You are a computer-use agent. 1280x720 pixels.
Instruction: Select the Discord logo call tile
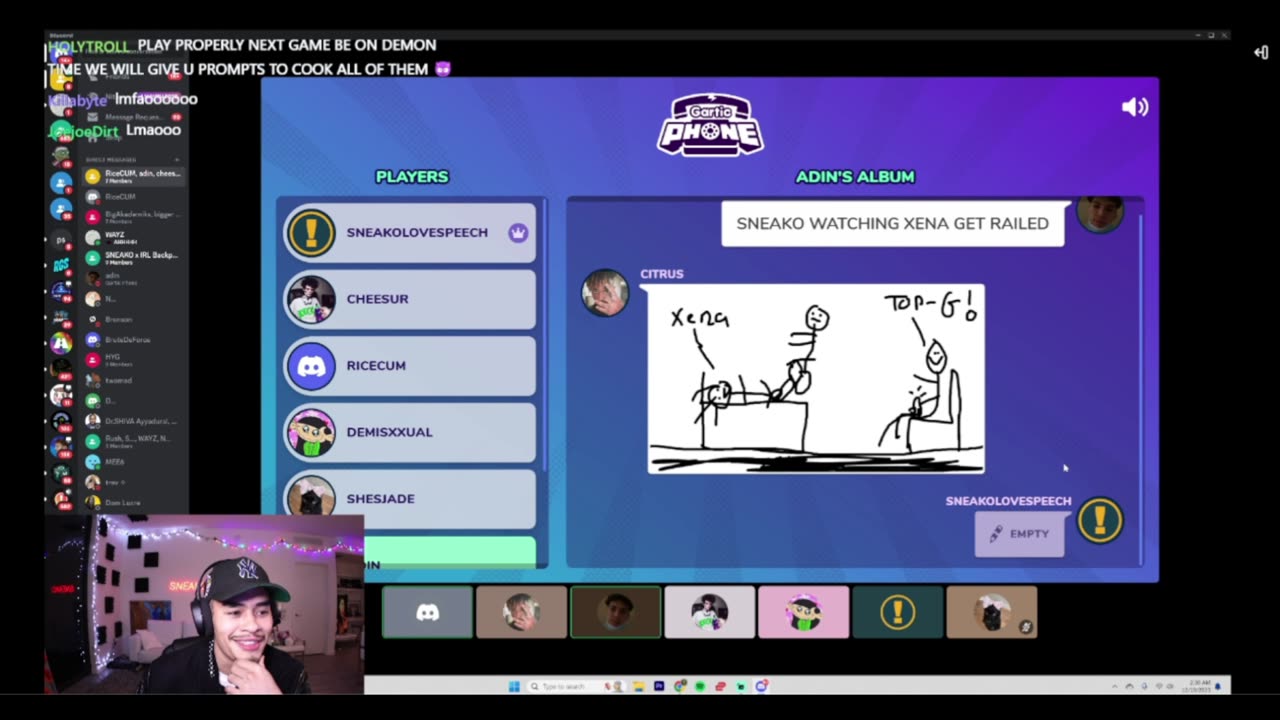(427, 612)
